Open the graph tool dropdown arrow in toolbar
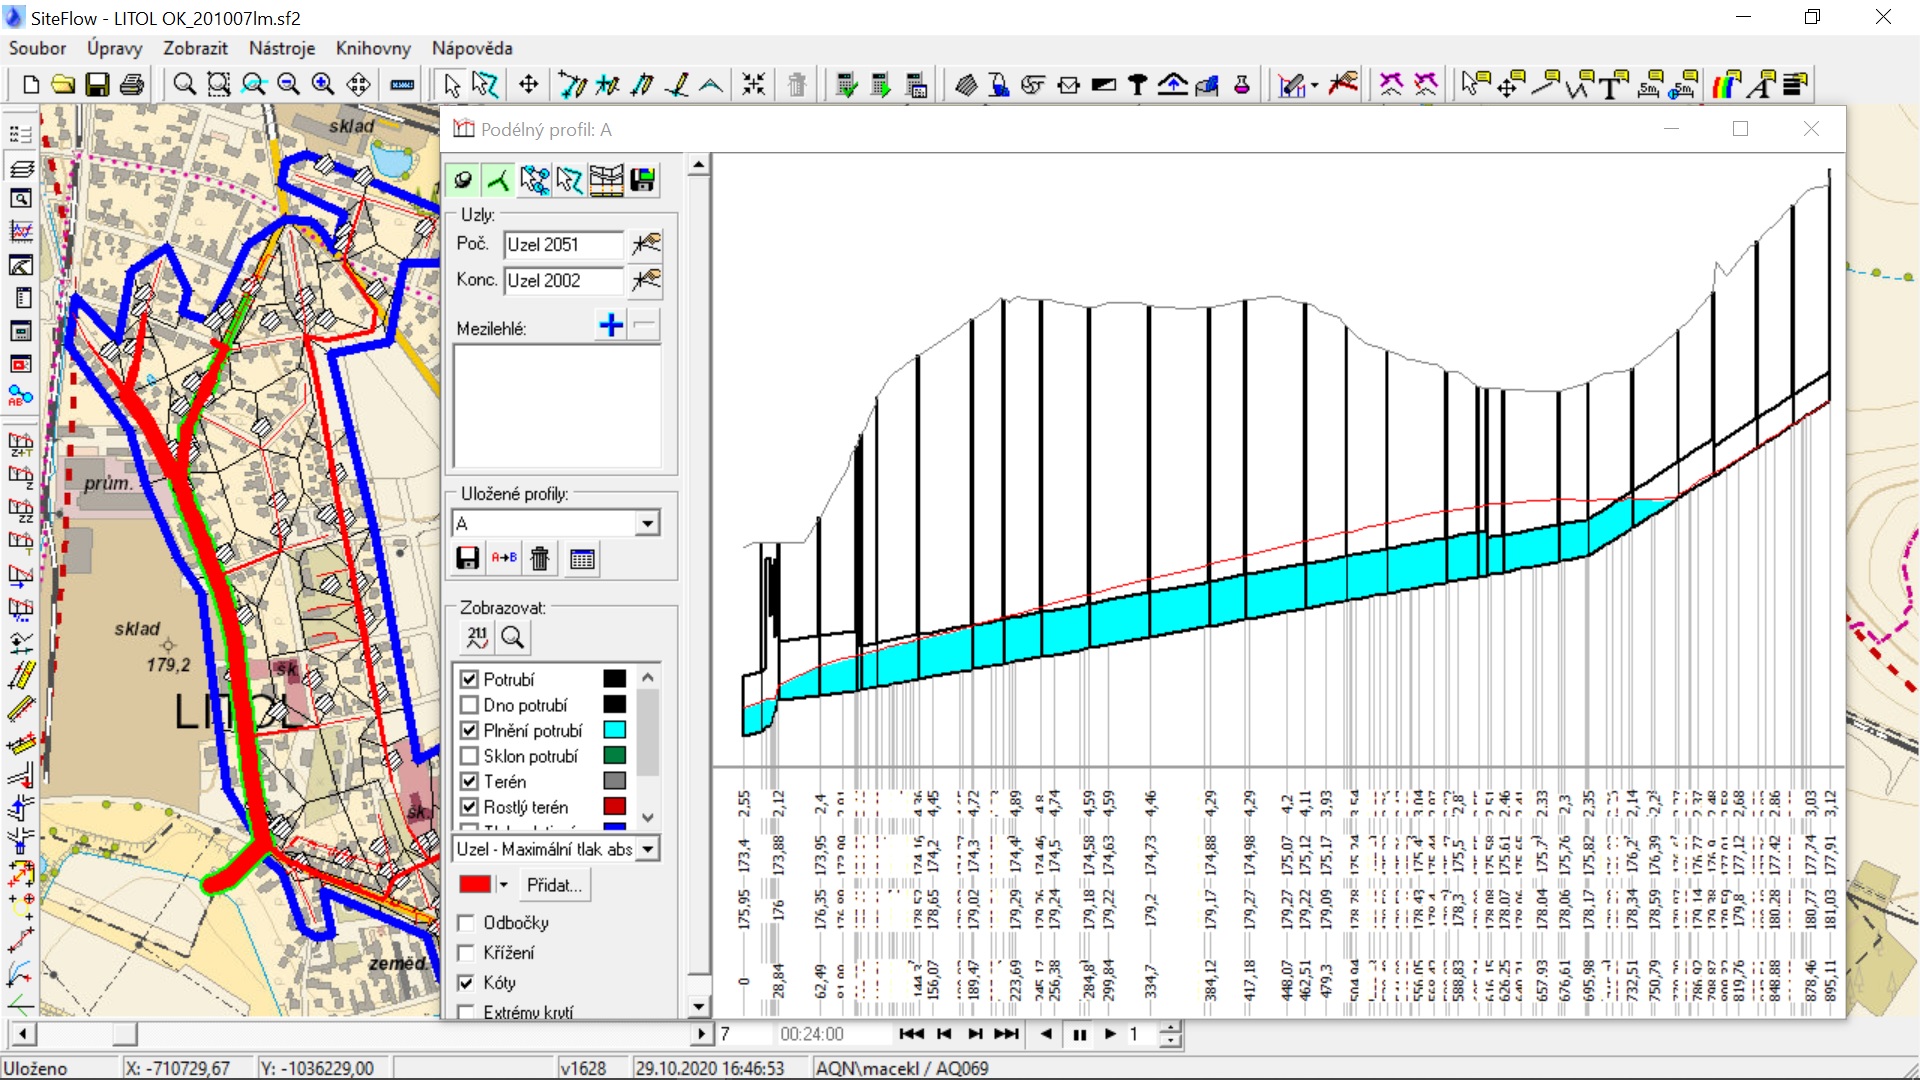Image resolution: width=1920 pixels, height=1080 pixels. [1314, 85]
